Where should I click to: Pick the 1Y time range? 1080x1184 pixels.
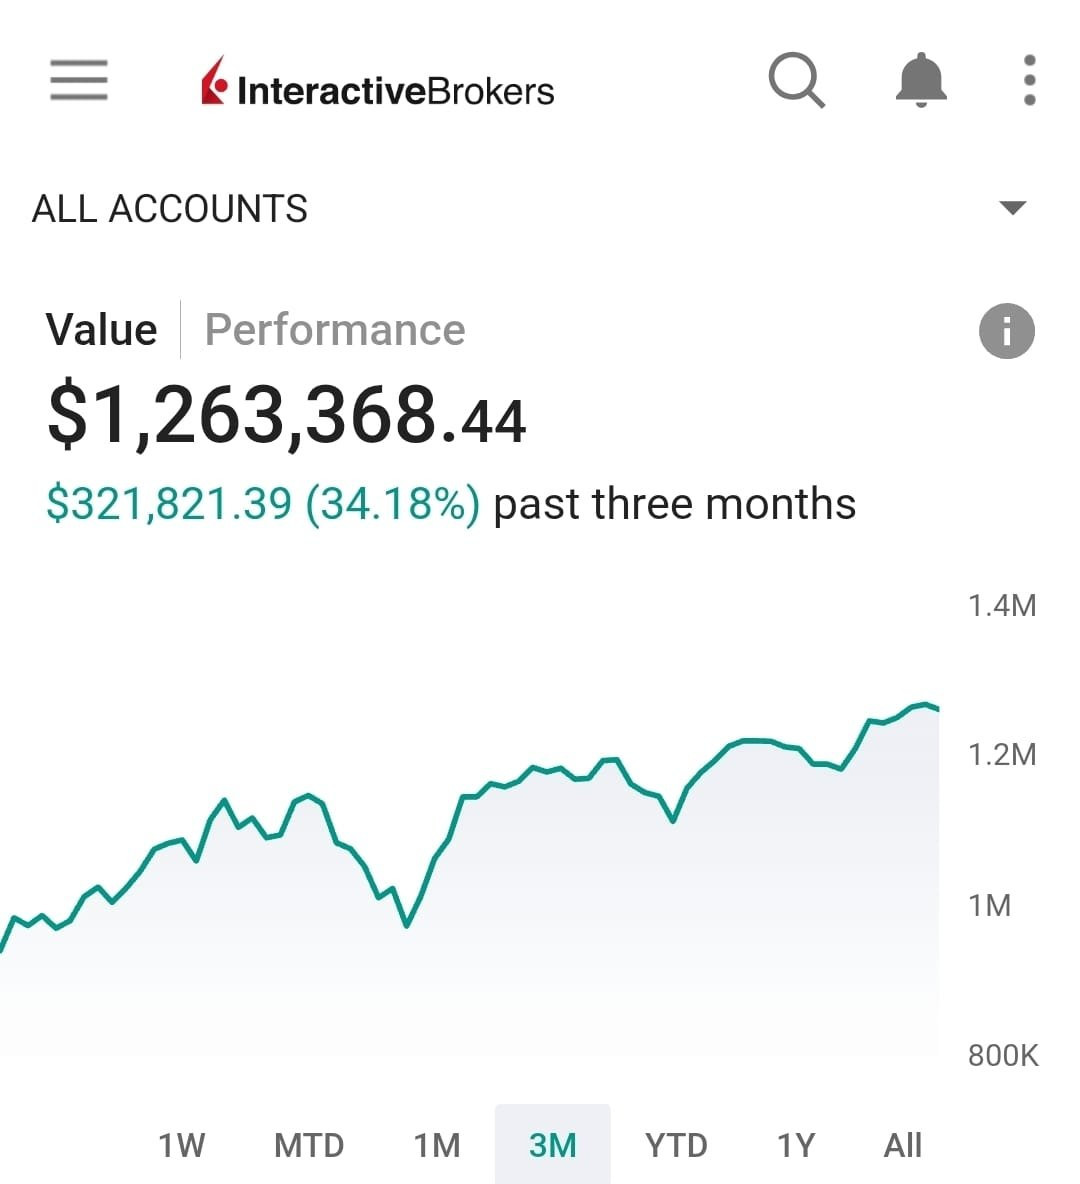796,1145
